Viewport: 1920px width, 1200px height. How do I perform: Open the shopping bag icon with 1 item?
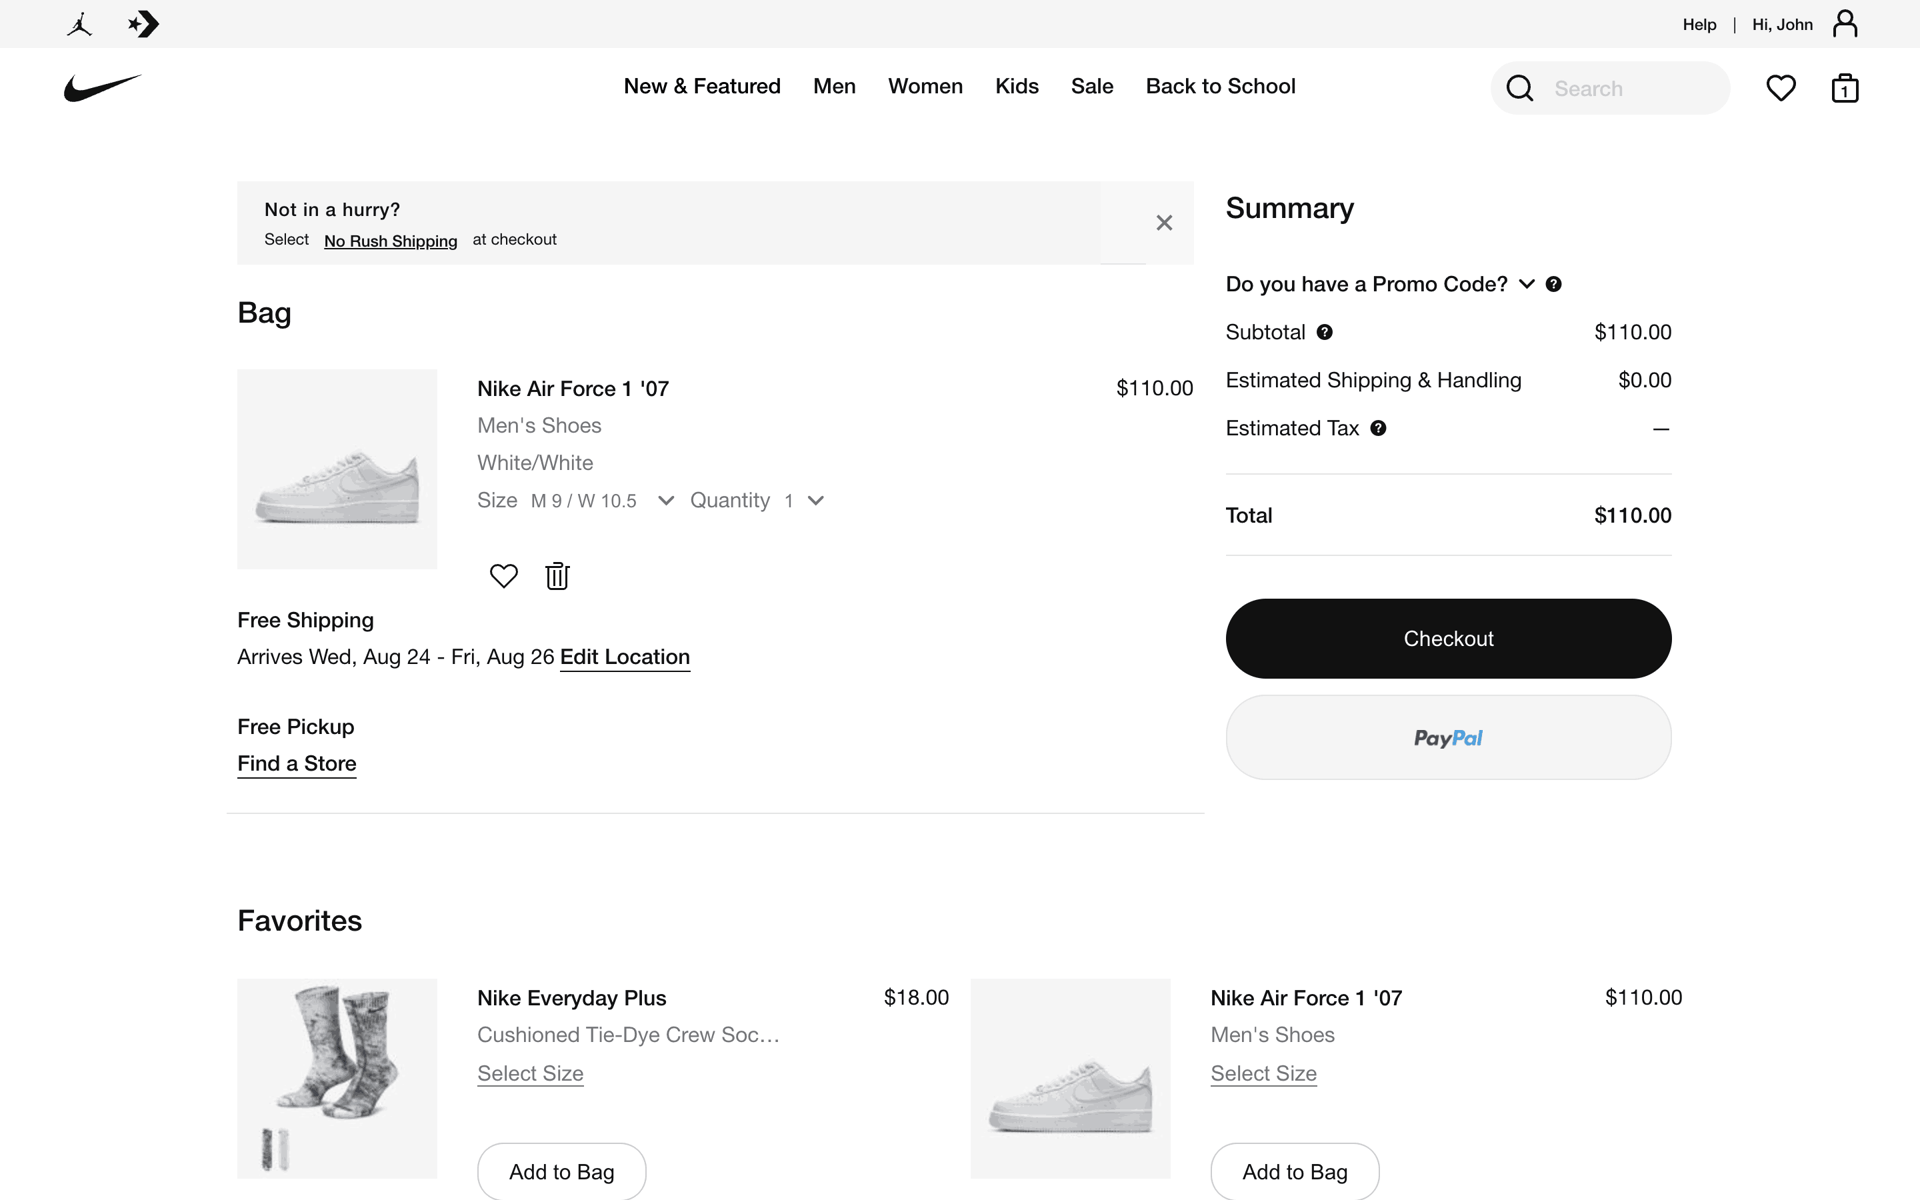coord(1845,88)
